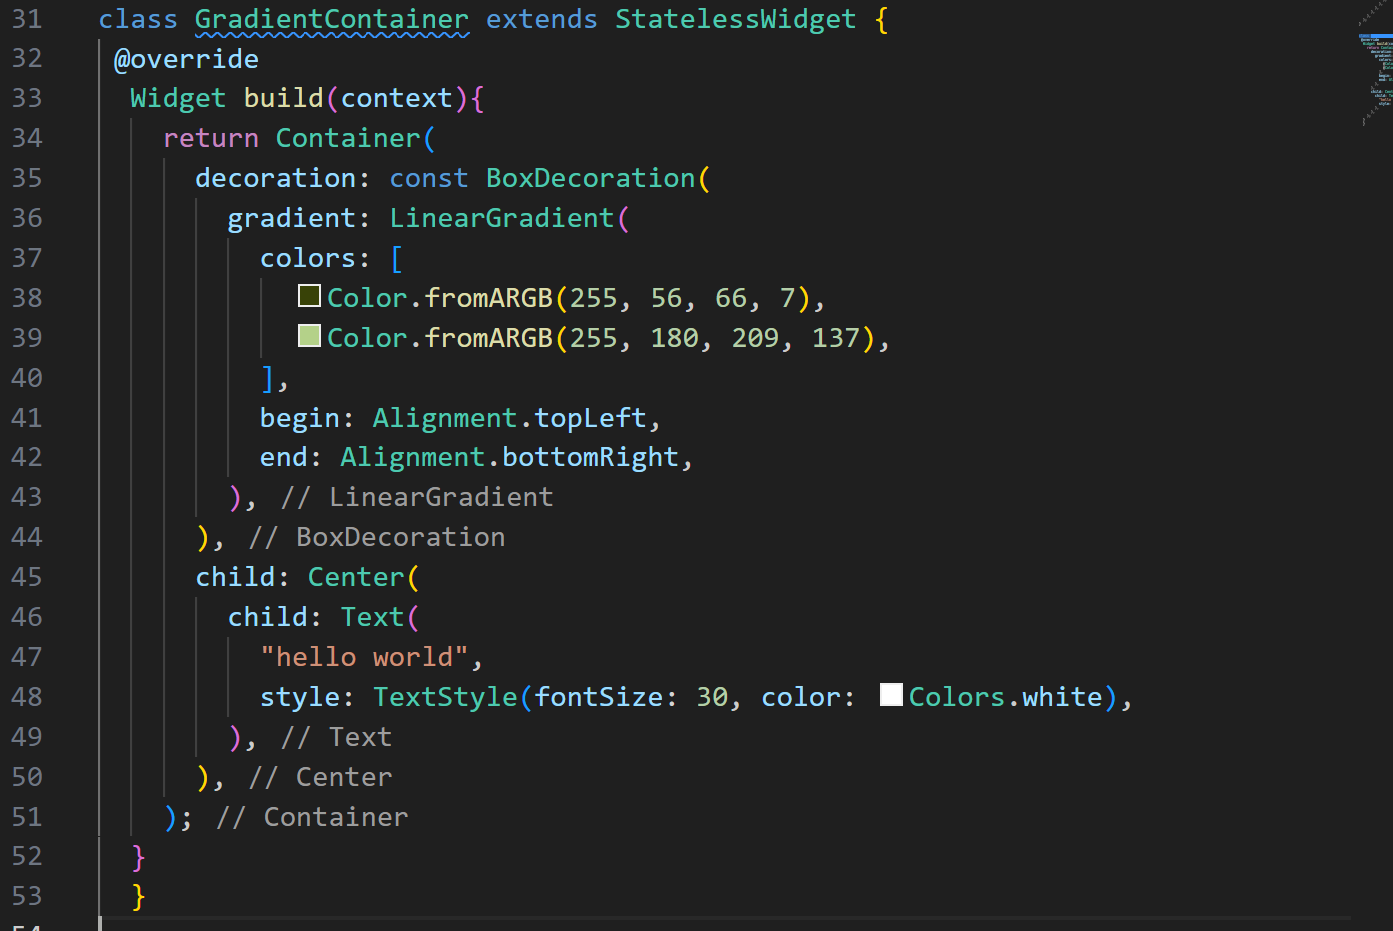Viewport: 1393px width, 931px height.
Task: Click the const keyword on line 35
Action: click(428, 178)
